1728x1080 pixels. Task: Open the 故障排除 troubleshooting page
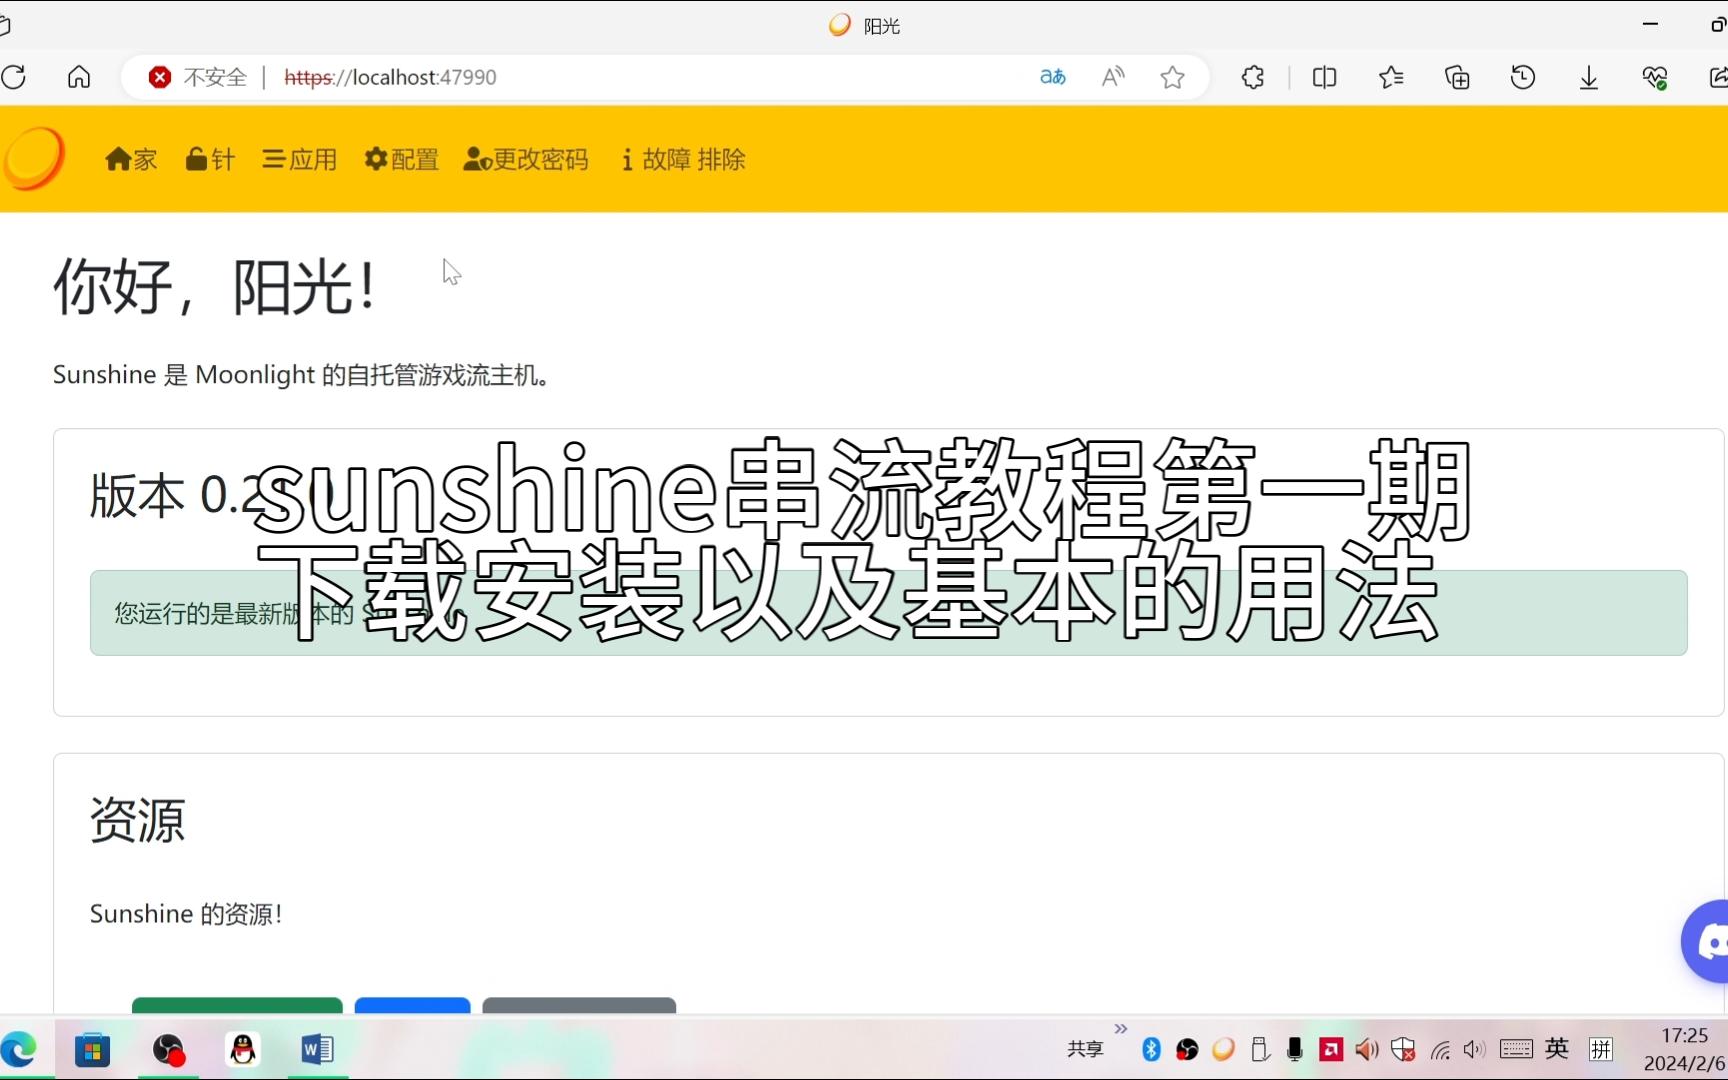[683, 159]
